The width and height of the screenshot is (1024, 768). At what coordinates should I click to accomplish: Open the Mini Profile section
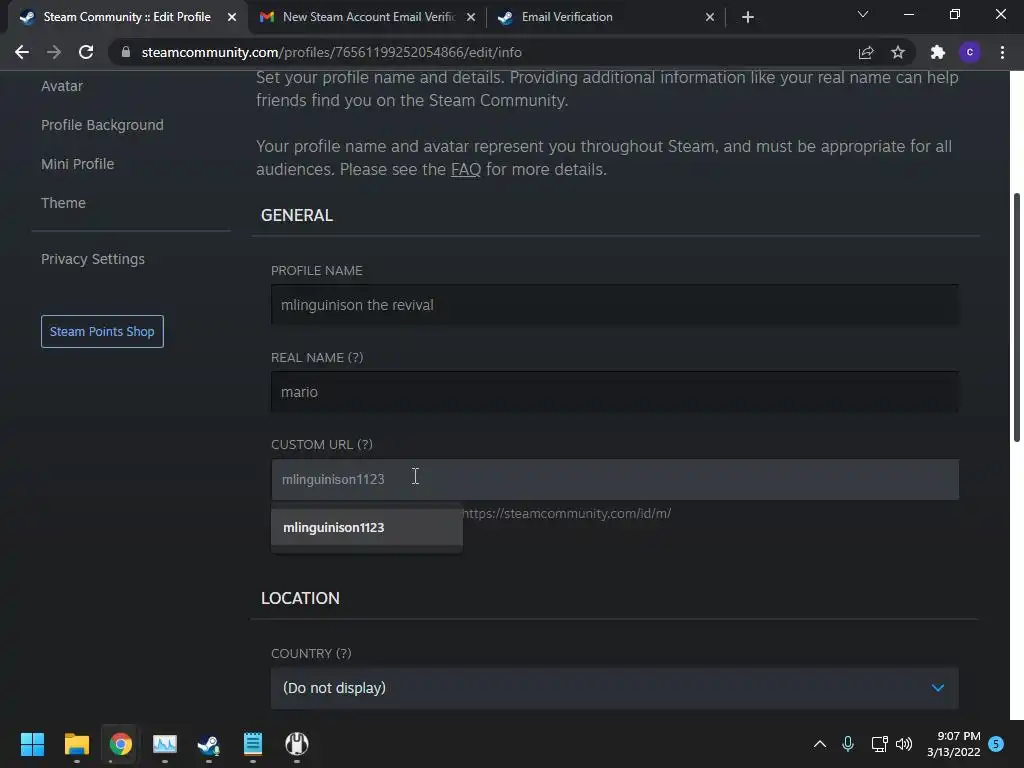(78, 164)
